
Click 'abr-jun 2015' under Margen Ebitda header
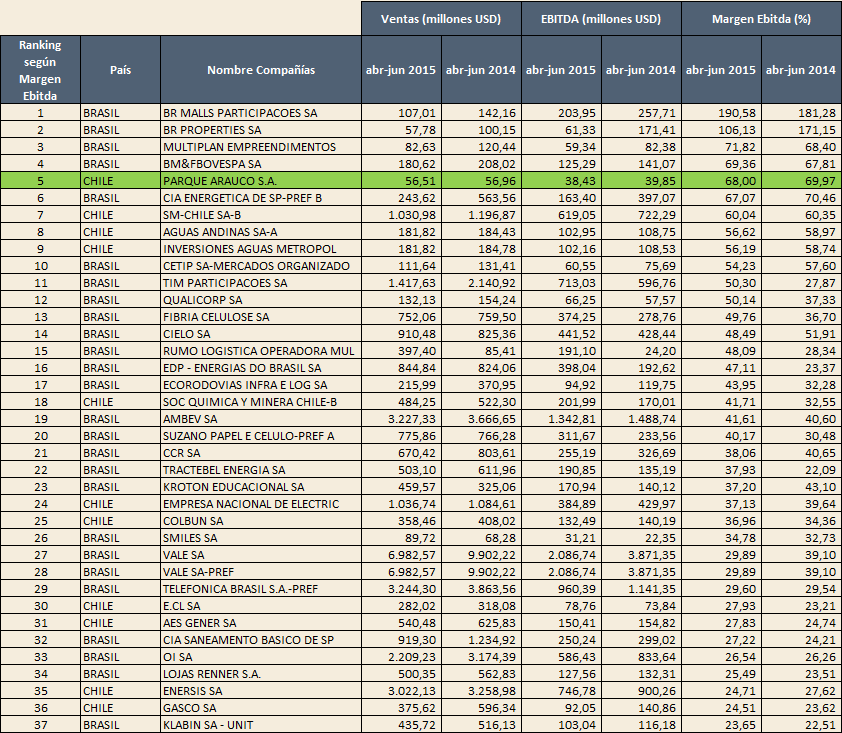point(721,70)
